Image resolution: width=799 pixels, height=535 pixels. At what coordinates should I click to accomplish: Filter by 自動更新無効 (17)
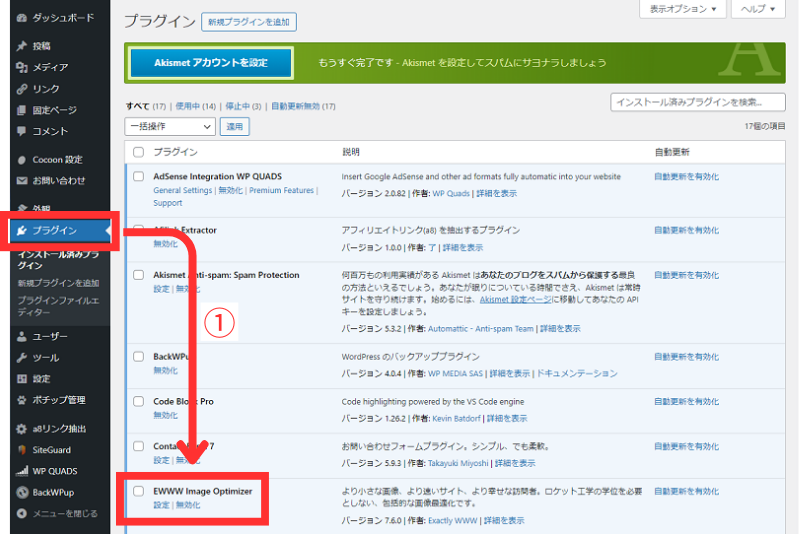coord(303,106)
